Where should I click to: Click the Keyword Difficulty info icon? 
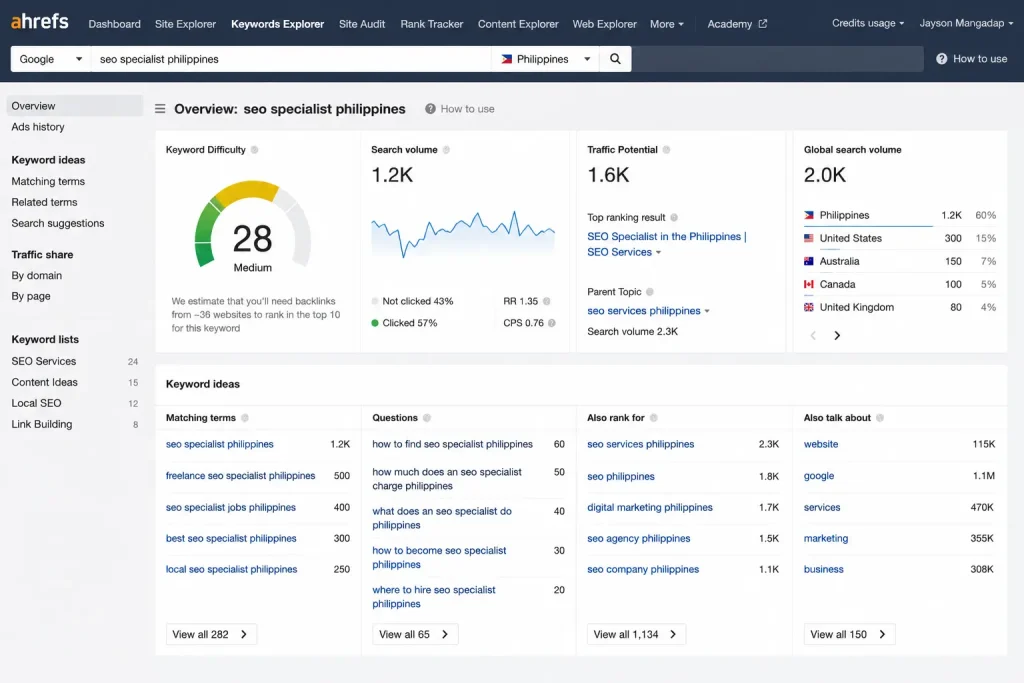pyautogui.click(x=255, y=150)
